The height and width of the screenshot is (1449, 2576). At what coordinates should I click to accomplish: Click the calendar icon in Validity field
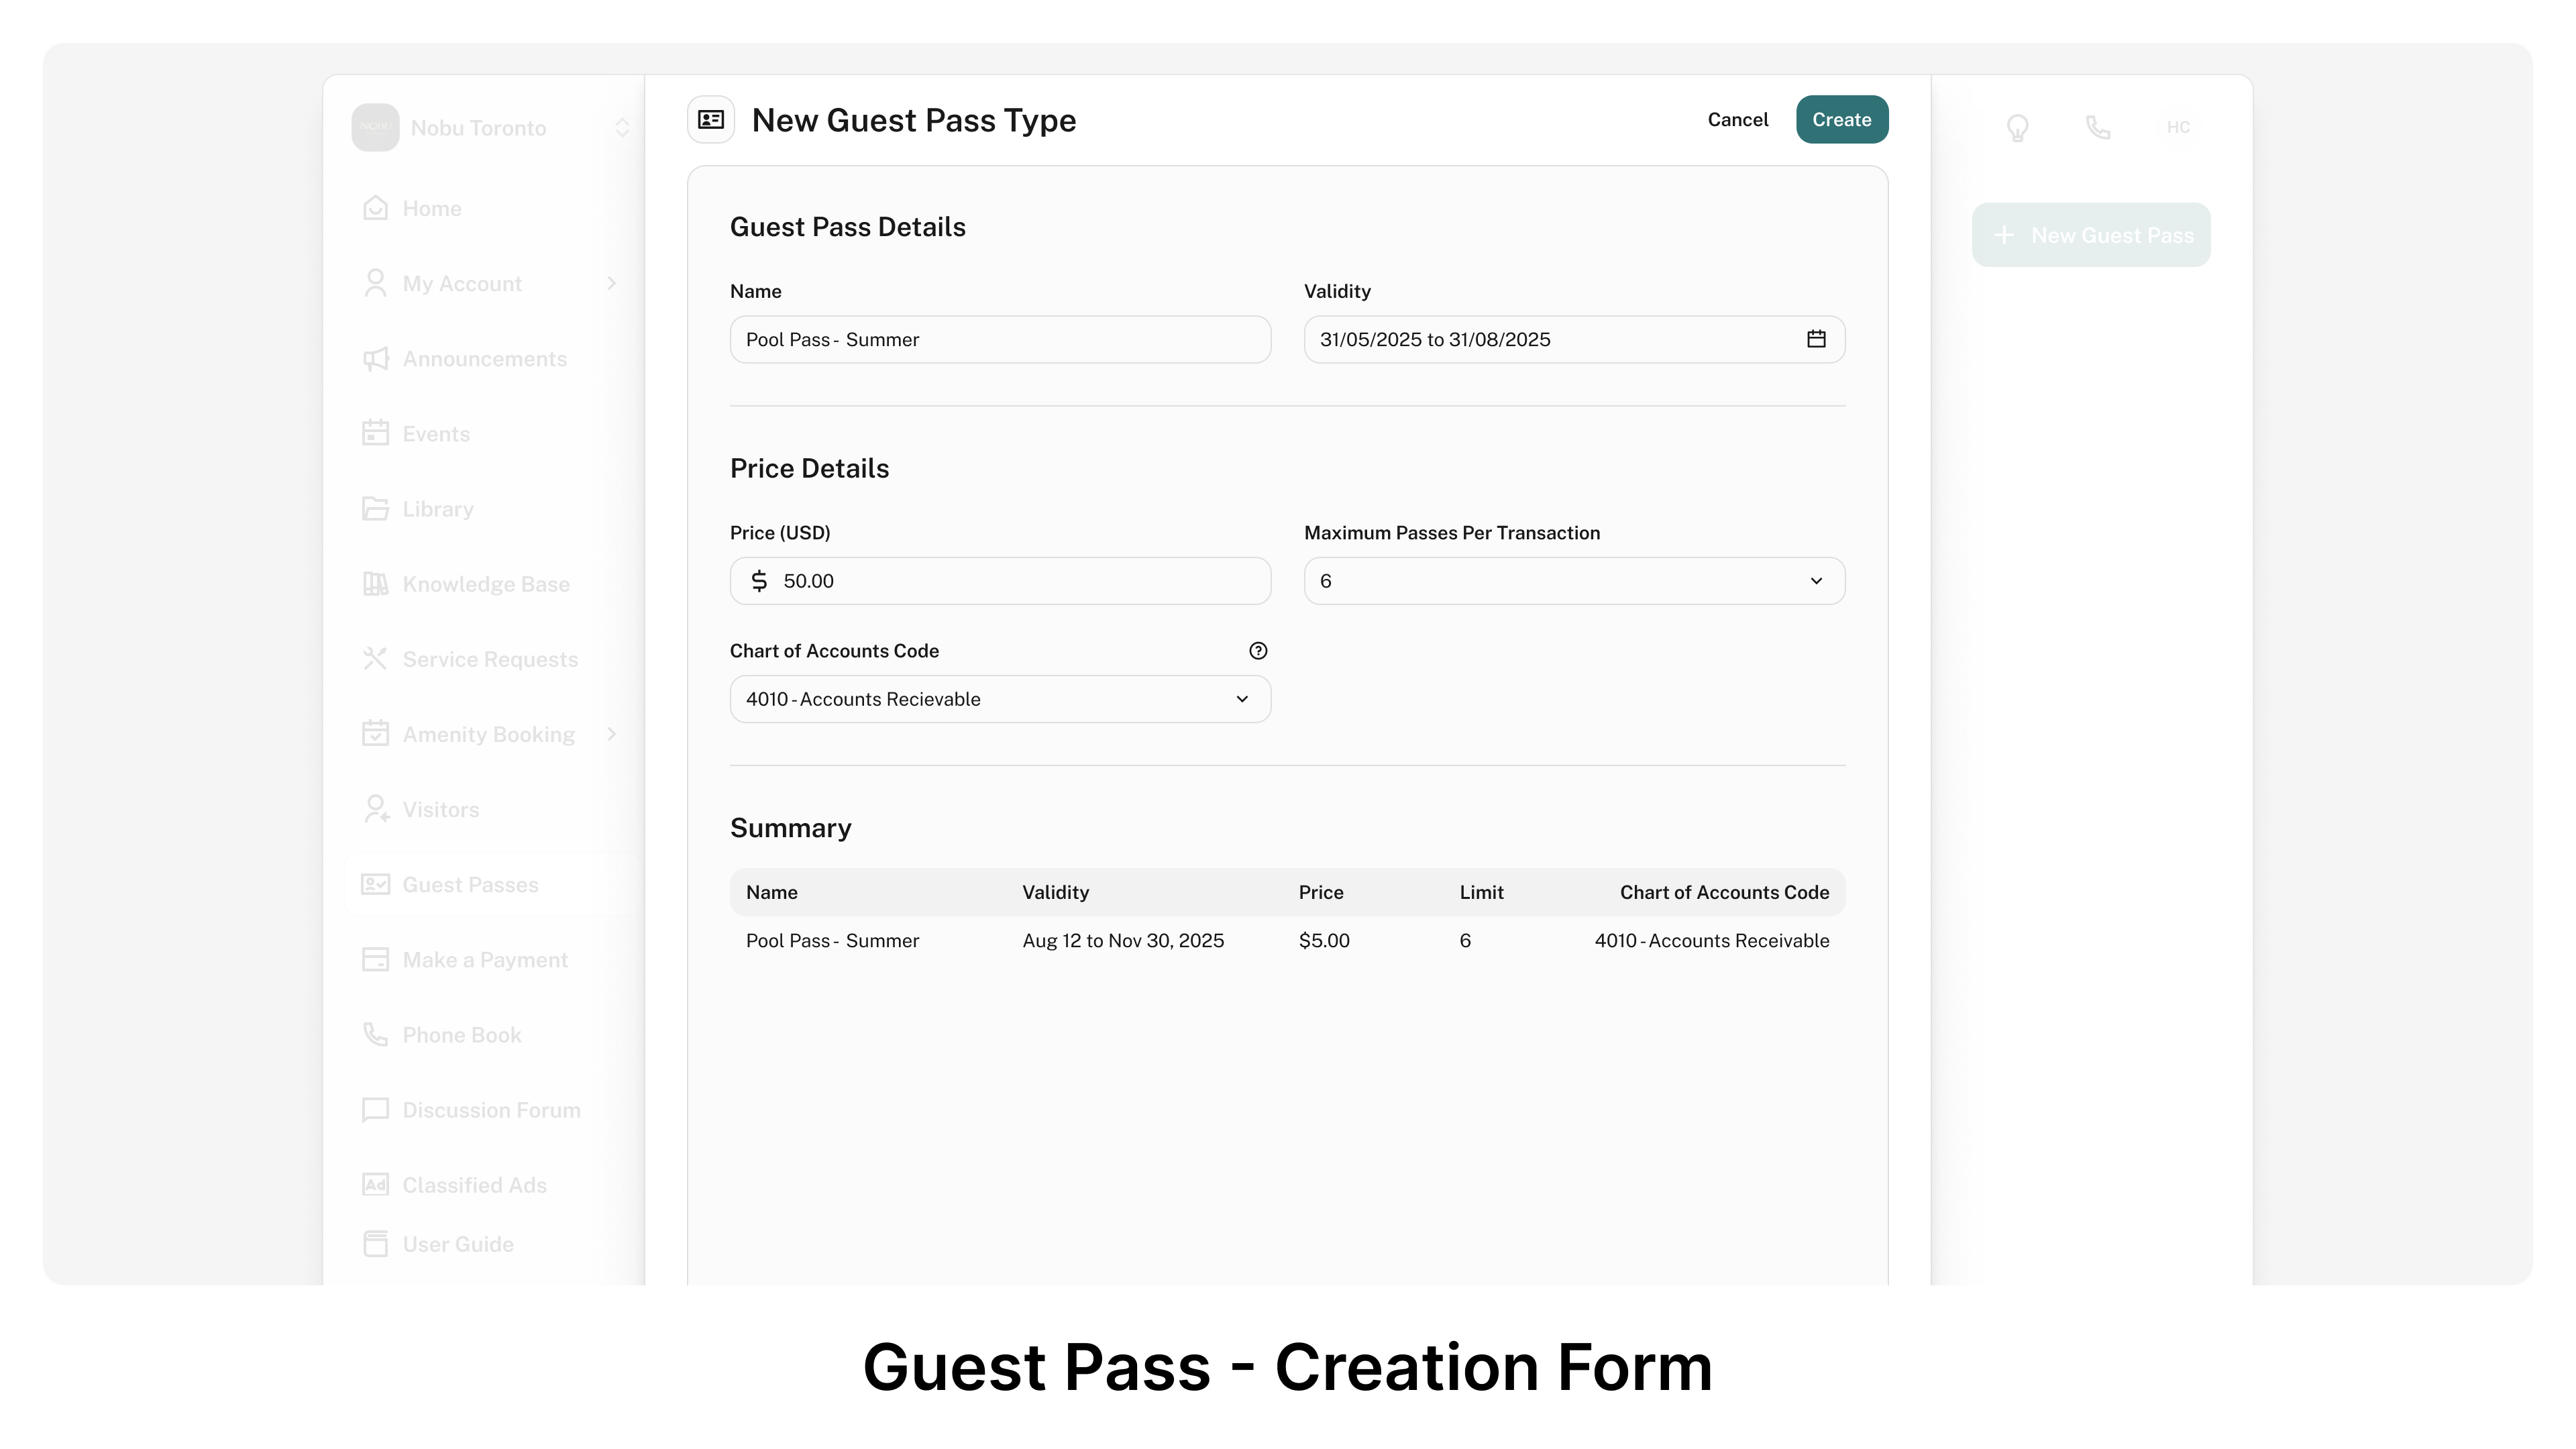coord(1816,339)
